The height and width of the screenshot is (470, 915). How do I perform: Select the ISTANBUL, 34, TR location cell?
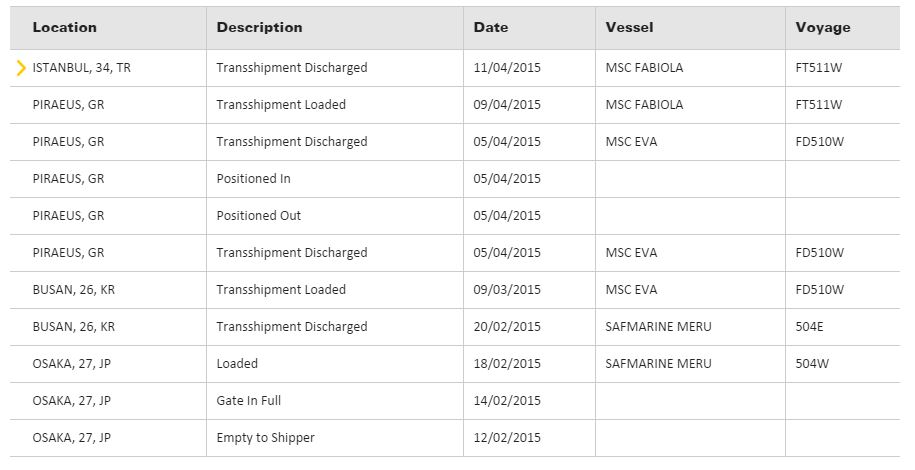(x=81, y=68)
